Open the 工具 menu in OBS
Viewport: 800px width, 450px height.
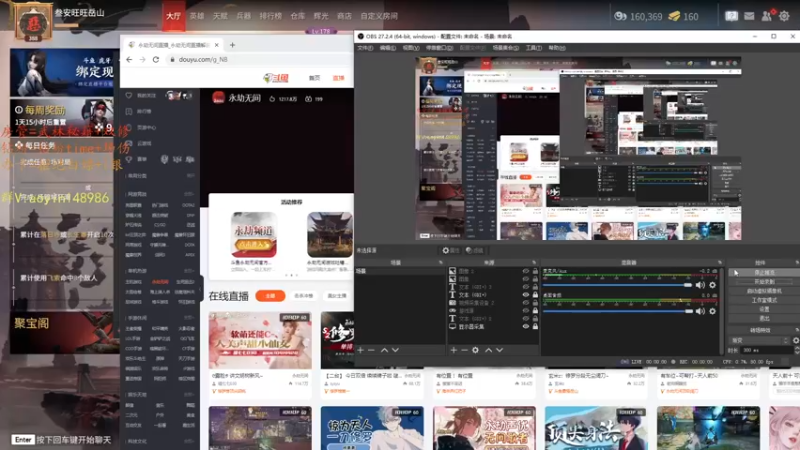coord(534,48)
